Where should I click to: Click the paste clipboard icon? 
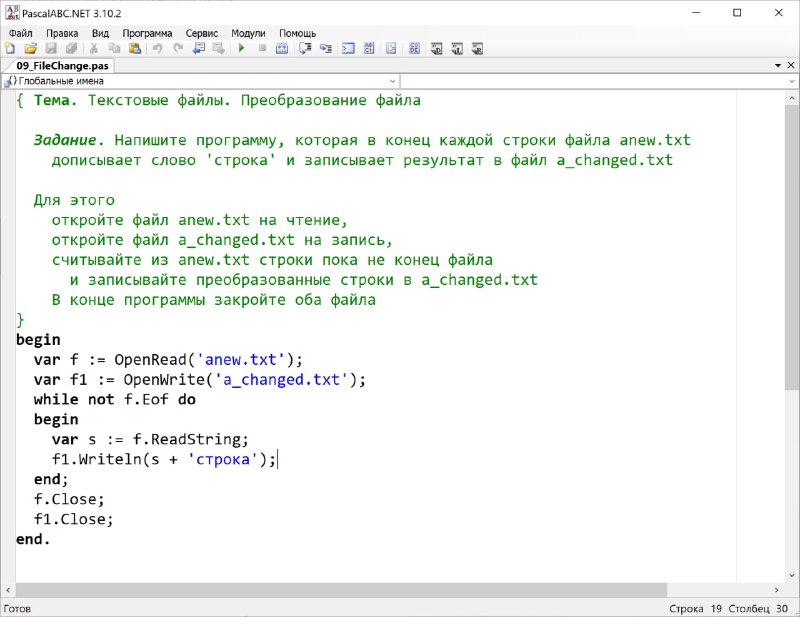135,48
